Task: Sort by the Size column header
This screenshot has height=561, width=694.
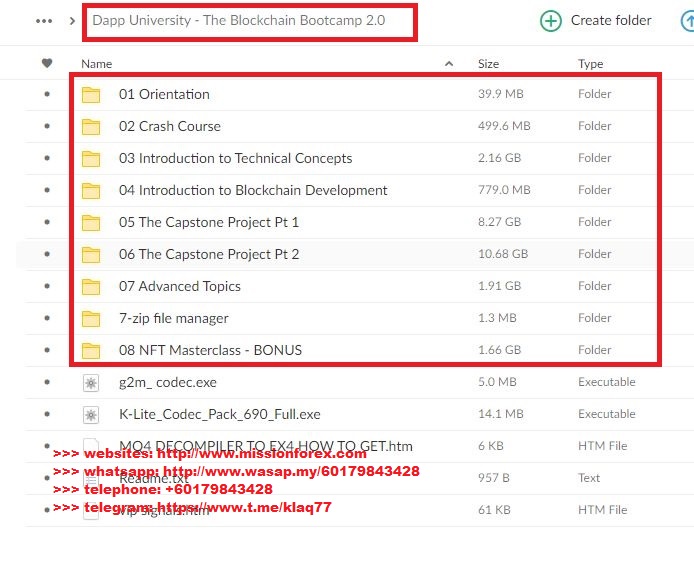Action: click(488, 64)
